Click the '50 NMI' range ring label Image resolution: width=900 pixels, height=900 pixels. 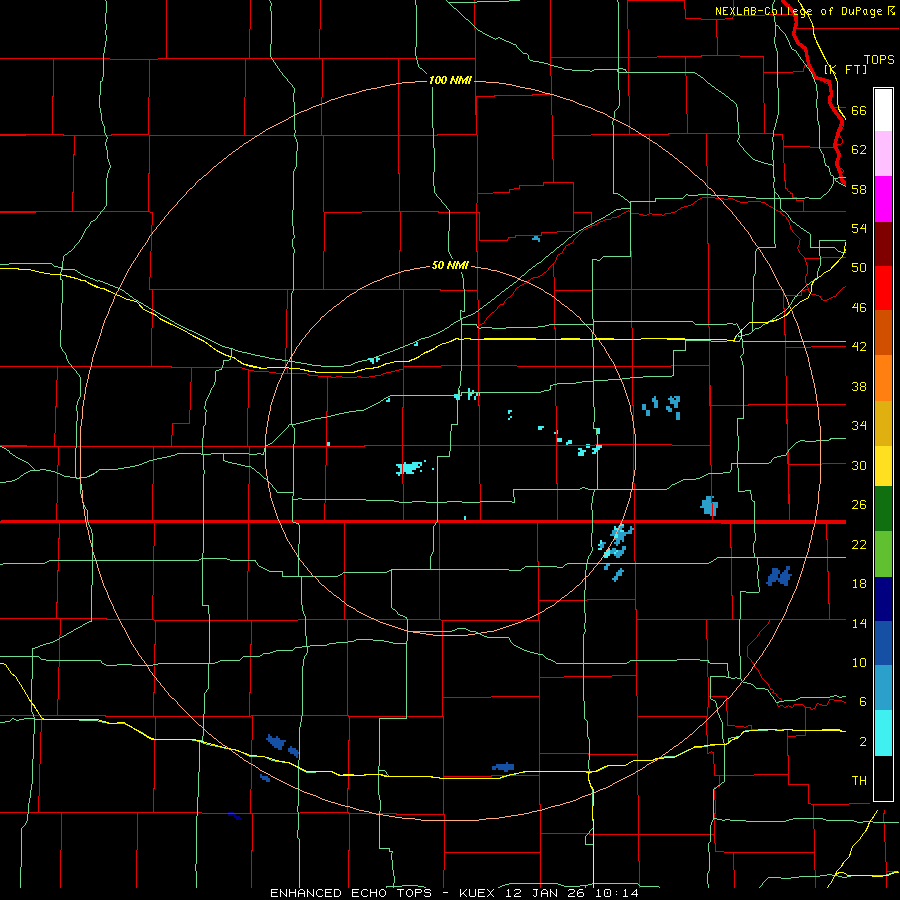coord(450,265)
